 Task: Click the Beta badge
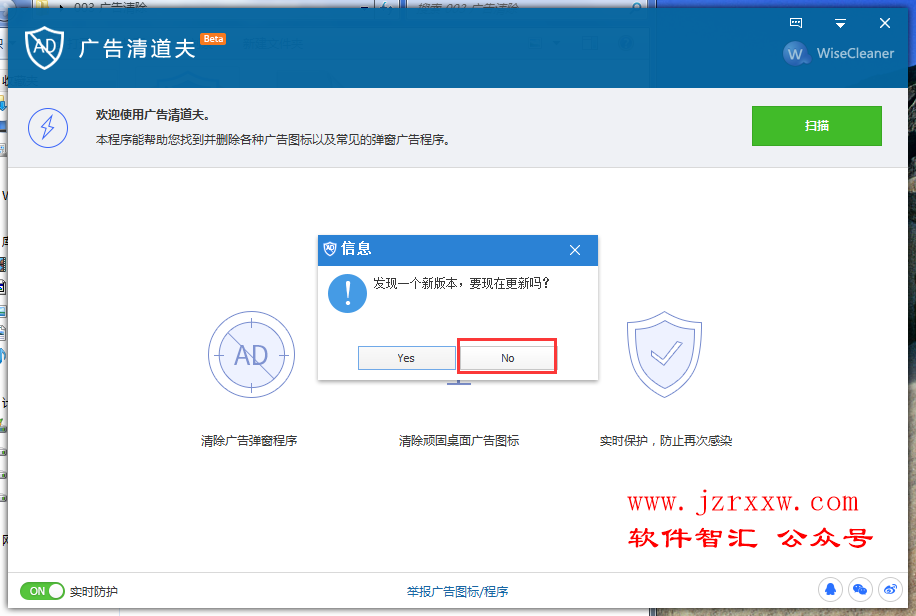(x=213, y=39)
